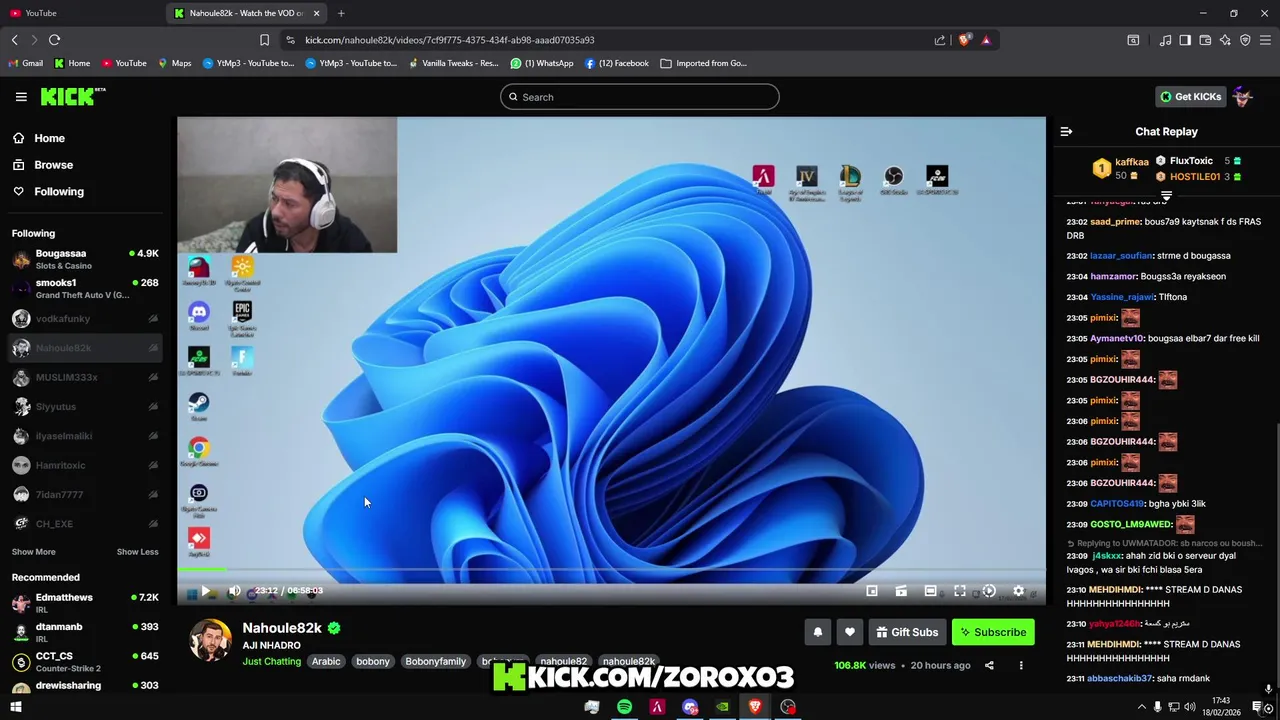Click the Get KICKs button
This screenshot has height=720, width=1280.
1190,97
